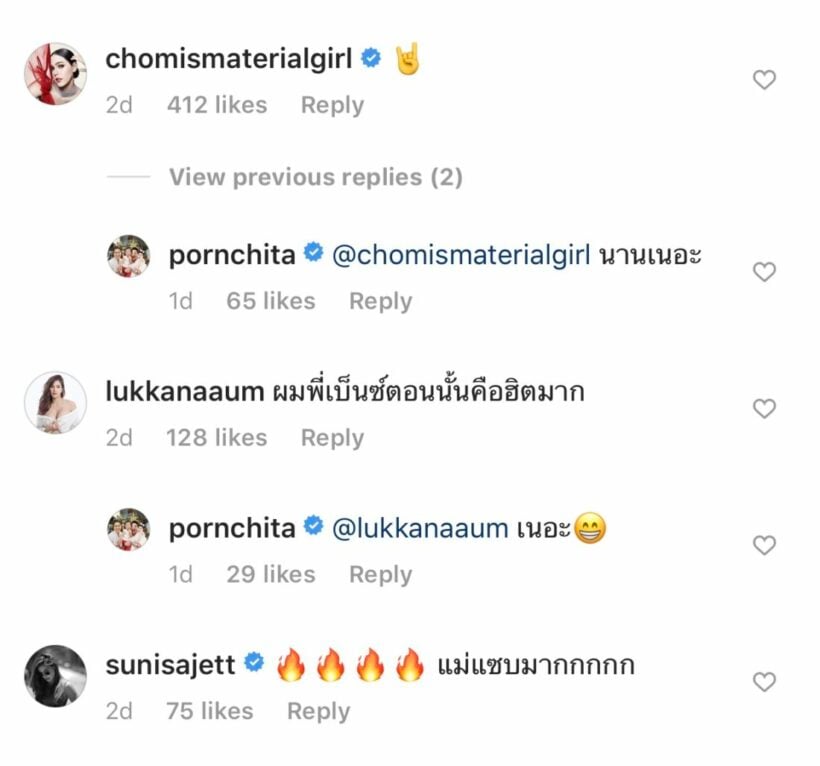This screenshot has width=820, height=766.
Task: View who liked: 412 likes
Action: point(217,105)
